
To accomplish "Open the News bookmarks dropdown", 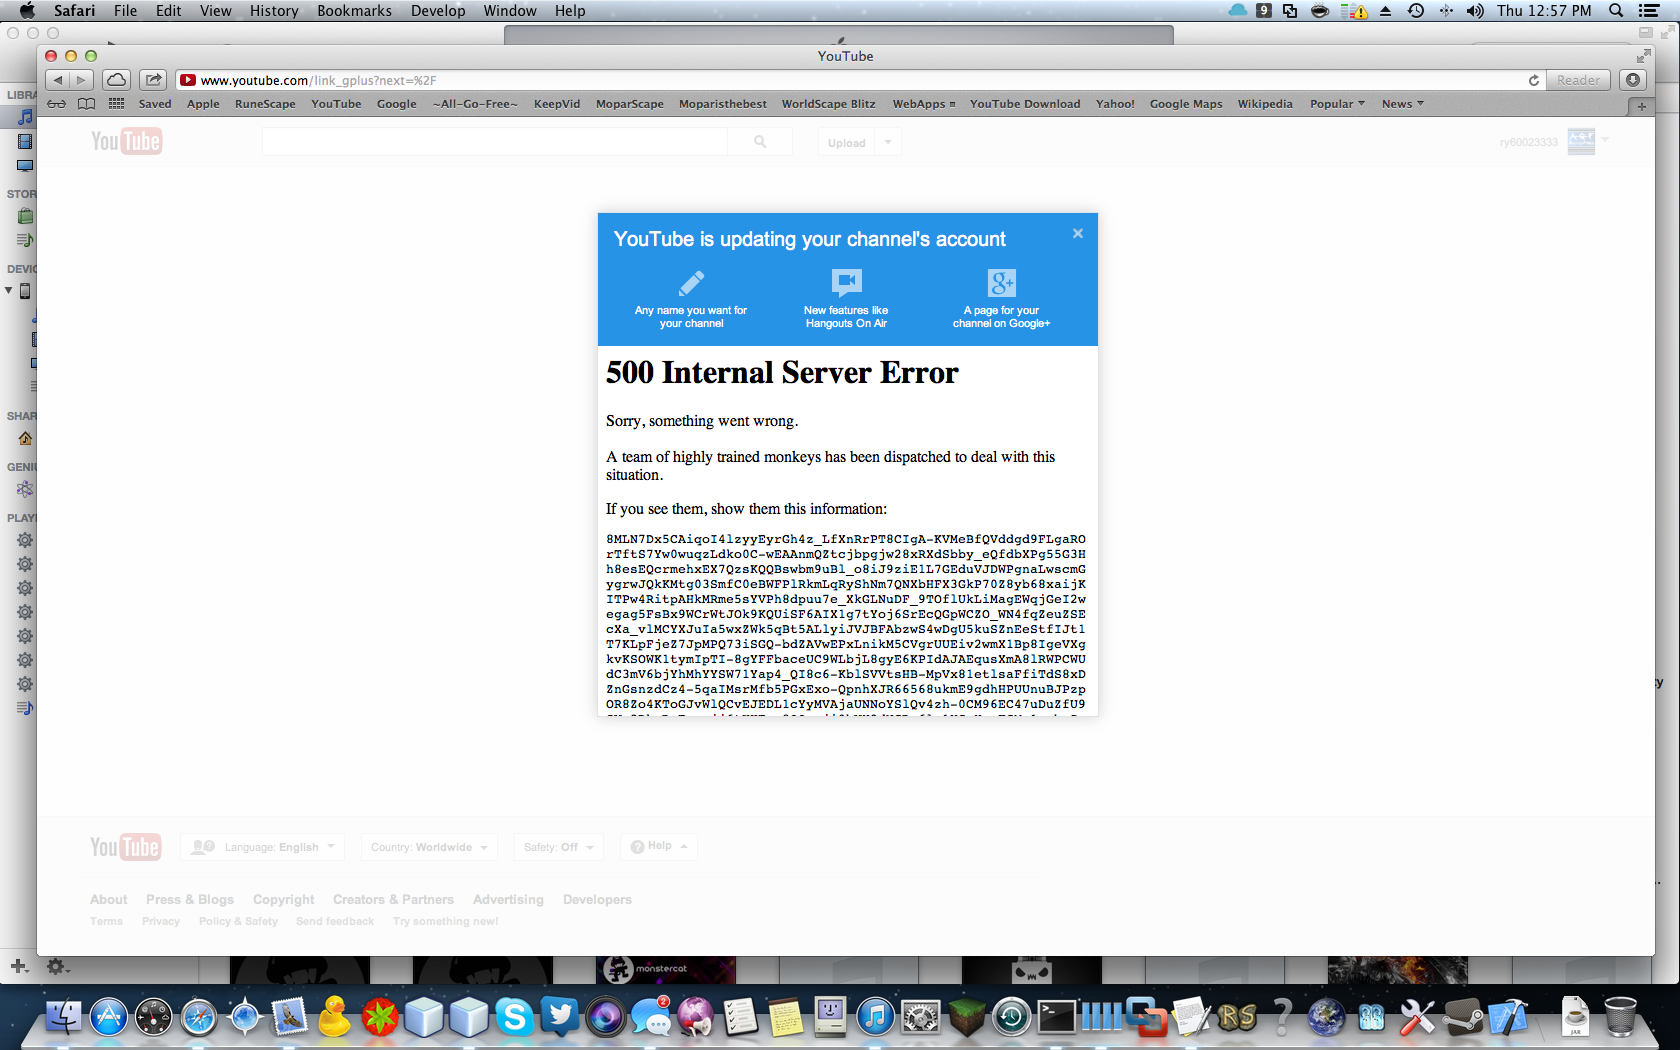I will pyautogui.click(x=1402, y=104).
